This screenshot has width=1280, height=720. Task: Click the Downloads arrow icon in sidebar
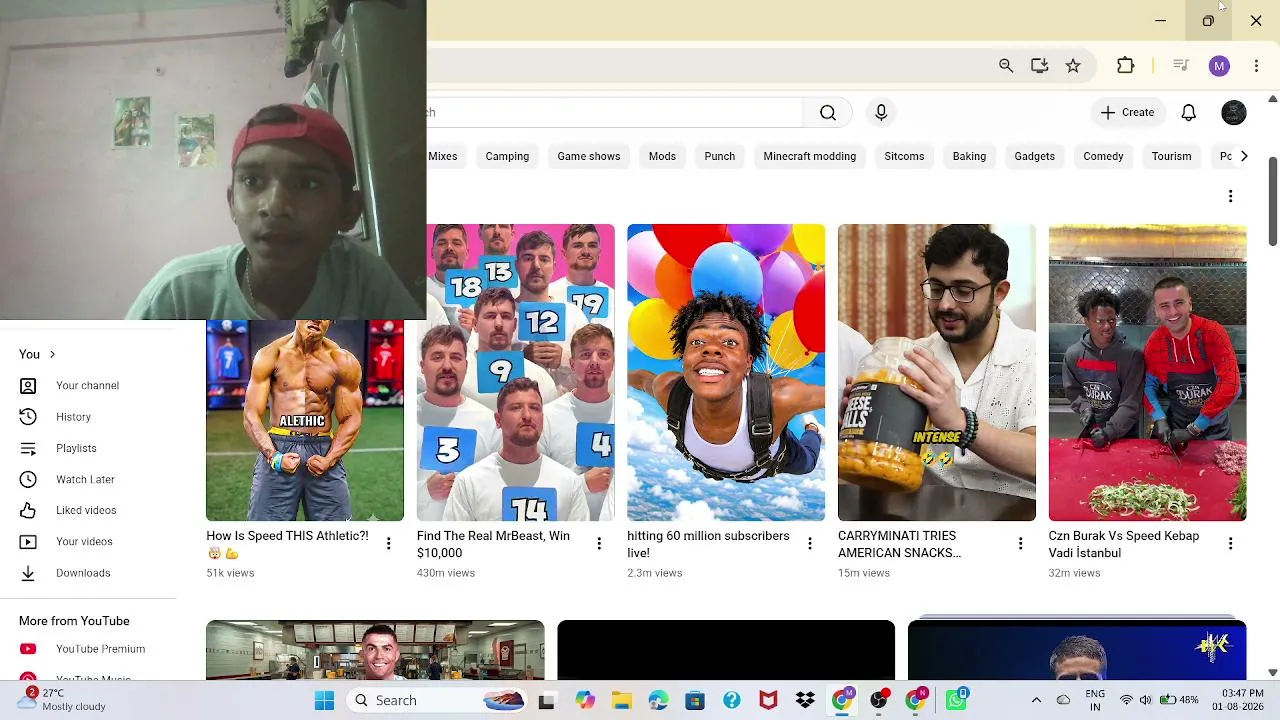[28, 573]
